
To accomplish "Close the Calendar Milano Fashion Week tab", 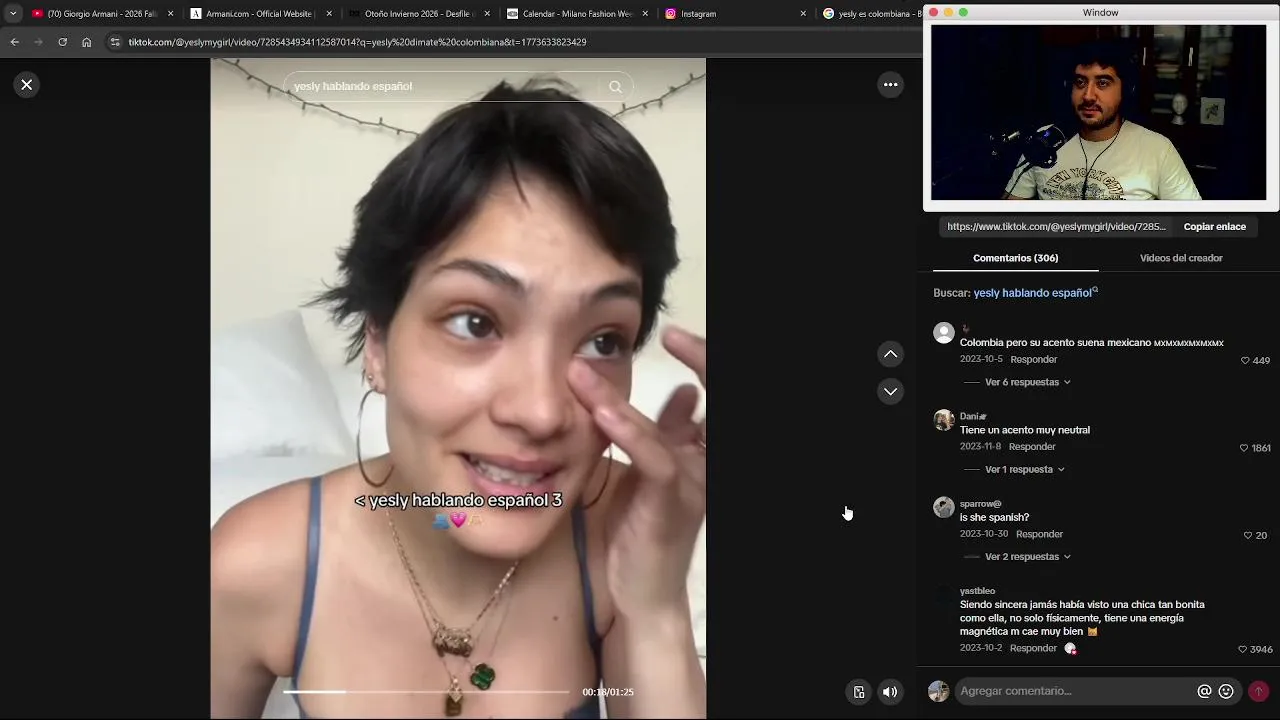I will tap(645, 14).
